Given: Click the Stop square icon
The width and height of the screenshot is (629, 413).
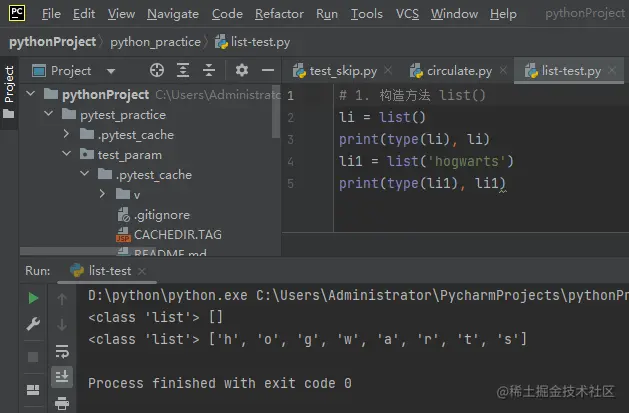Looking at the screenshot, I should (x=33, y=356).
